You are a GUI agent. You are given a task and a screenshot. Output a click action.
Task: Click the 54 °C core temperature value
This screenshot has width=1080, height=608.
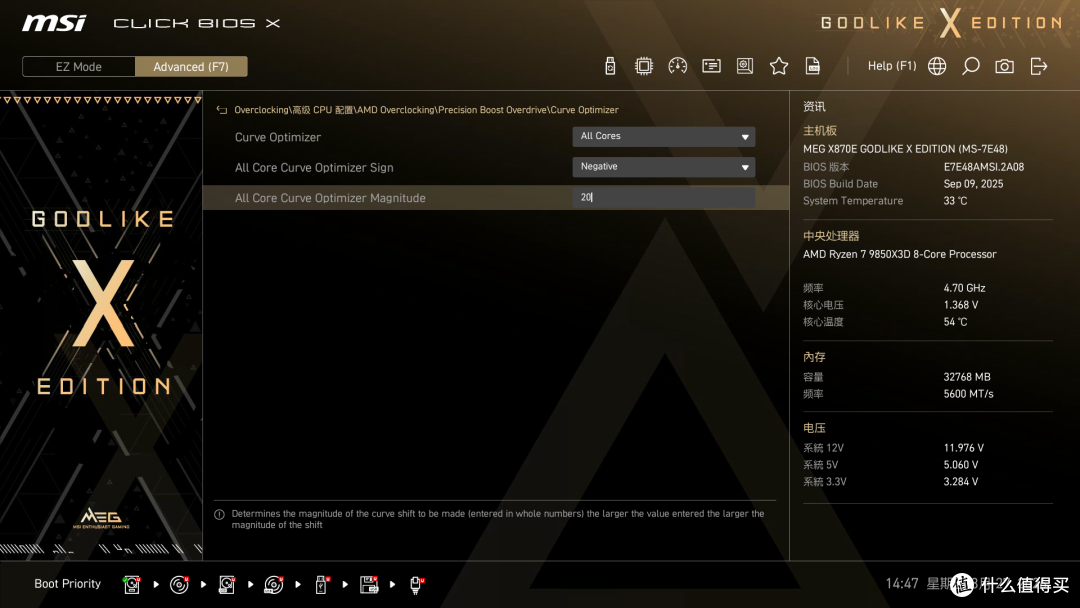[x=955, y=322]
